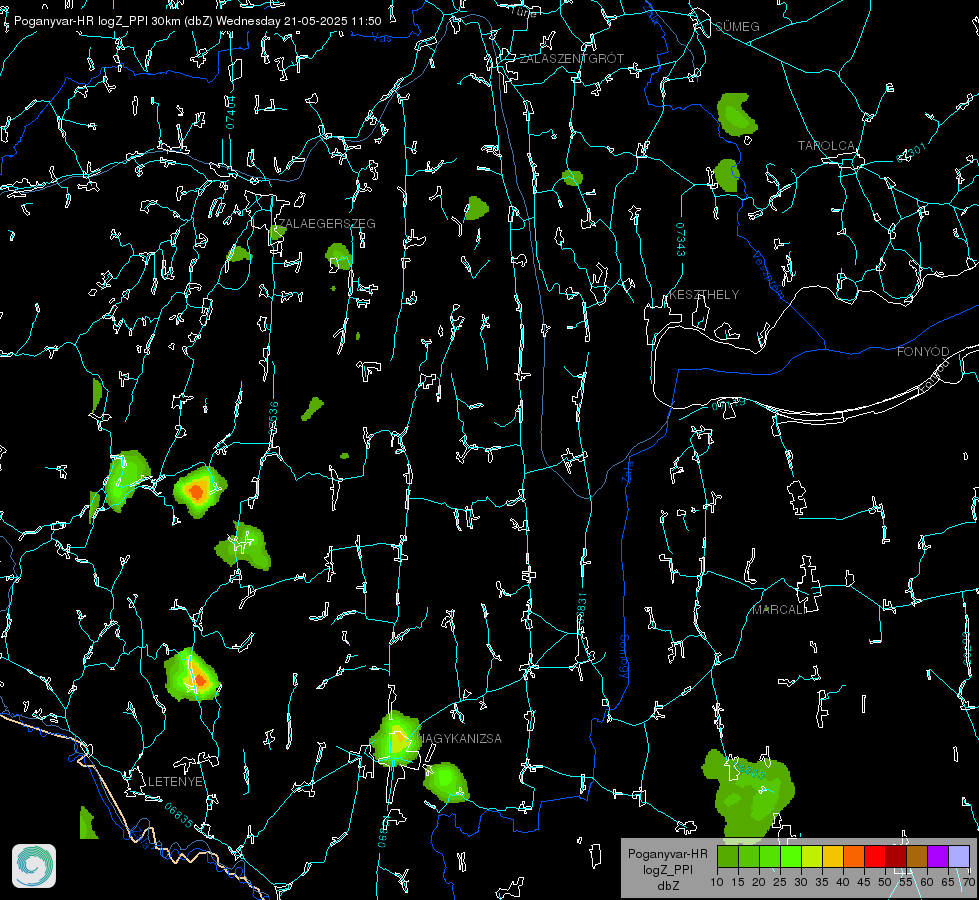The height and width of the screenshot is (900, 979).
Task: Click the Veszprém border label
Action: click(769, 274)
